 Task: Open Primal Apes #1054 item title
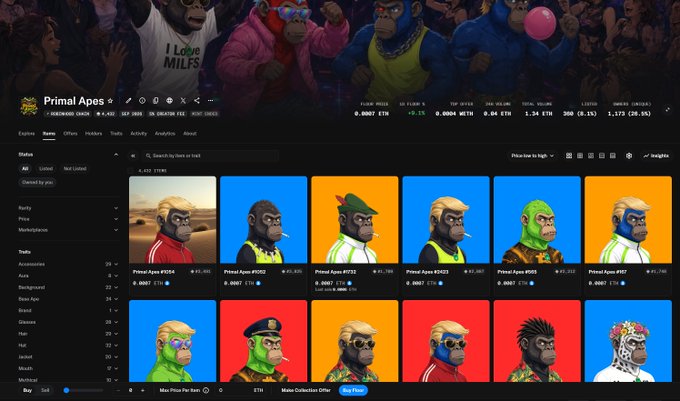(x=154, y=272)
